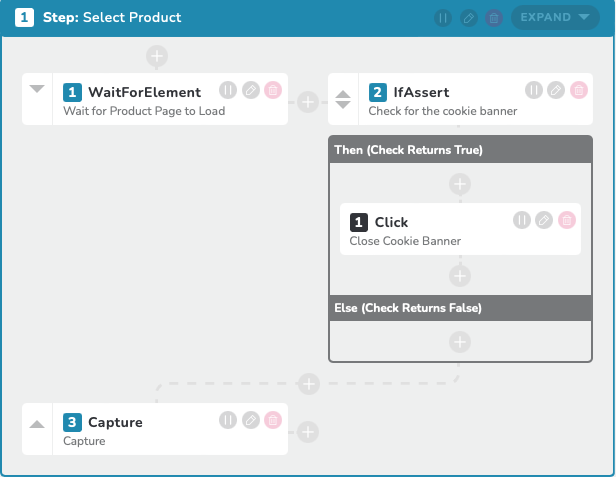
Task: Edit the Capture action
Action: click(x=251, y=420)
